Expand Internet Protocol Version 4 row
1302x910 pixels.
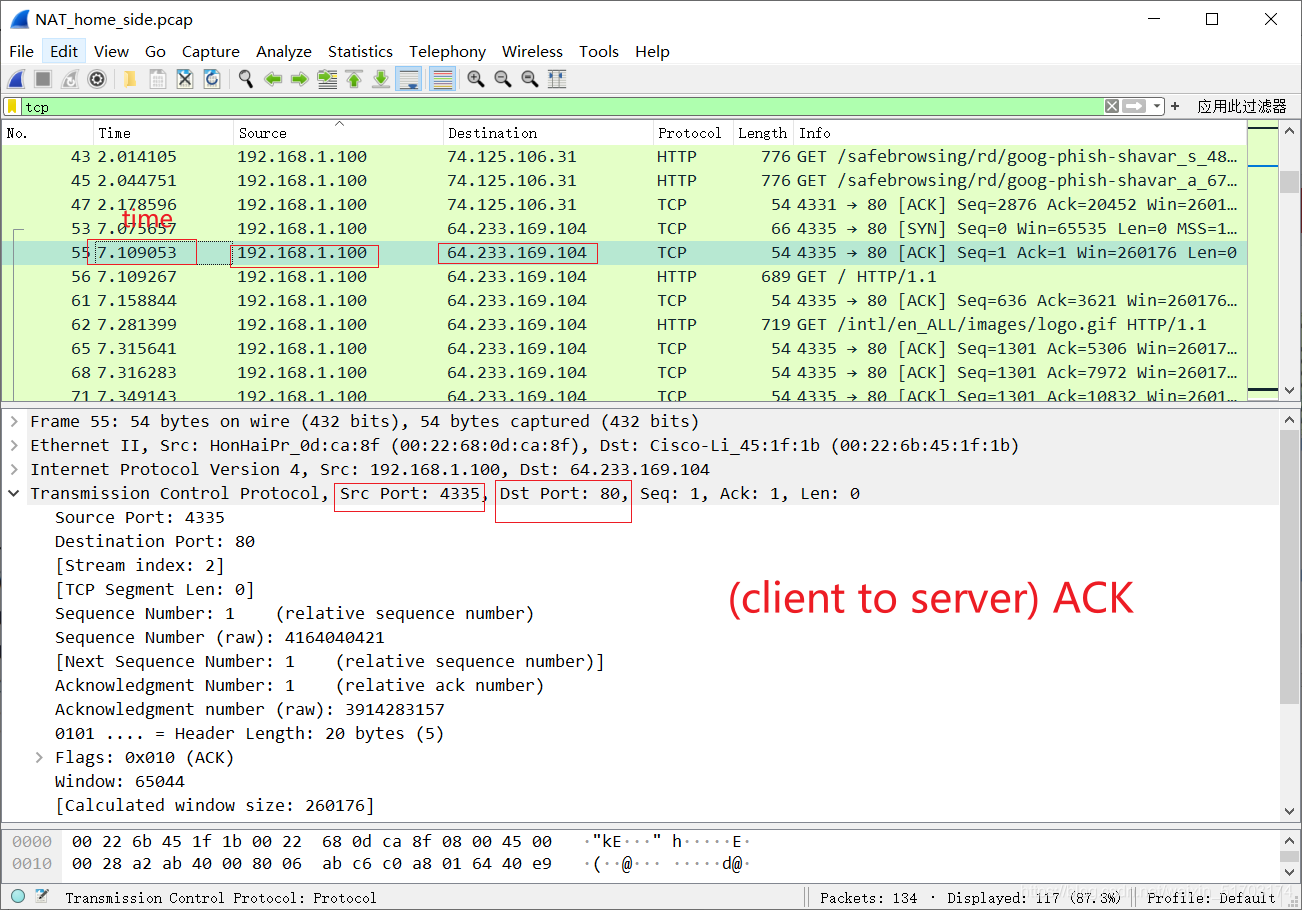pos(14,469)
